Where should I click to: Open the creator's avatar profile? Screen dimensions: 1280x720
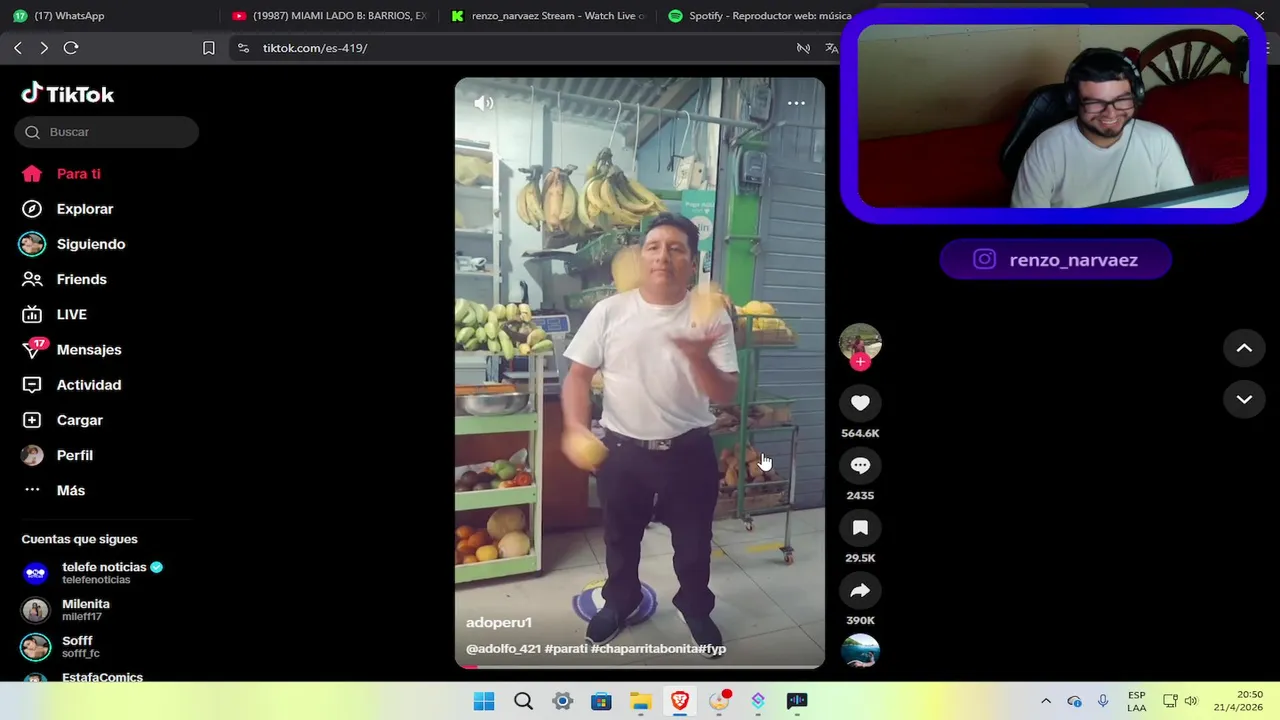pos(860,343)
